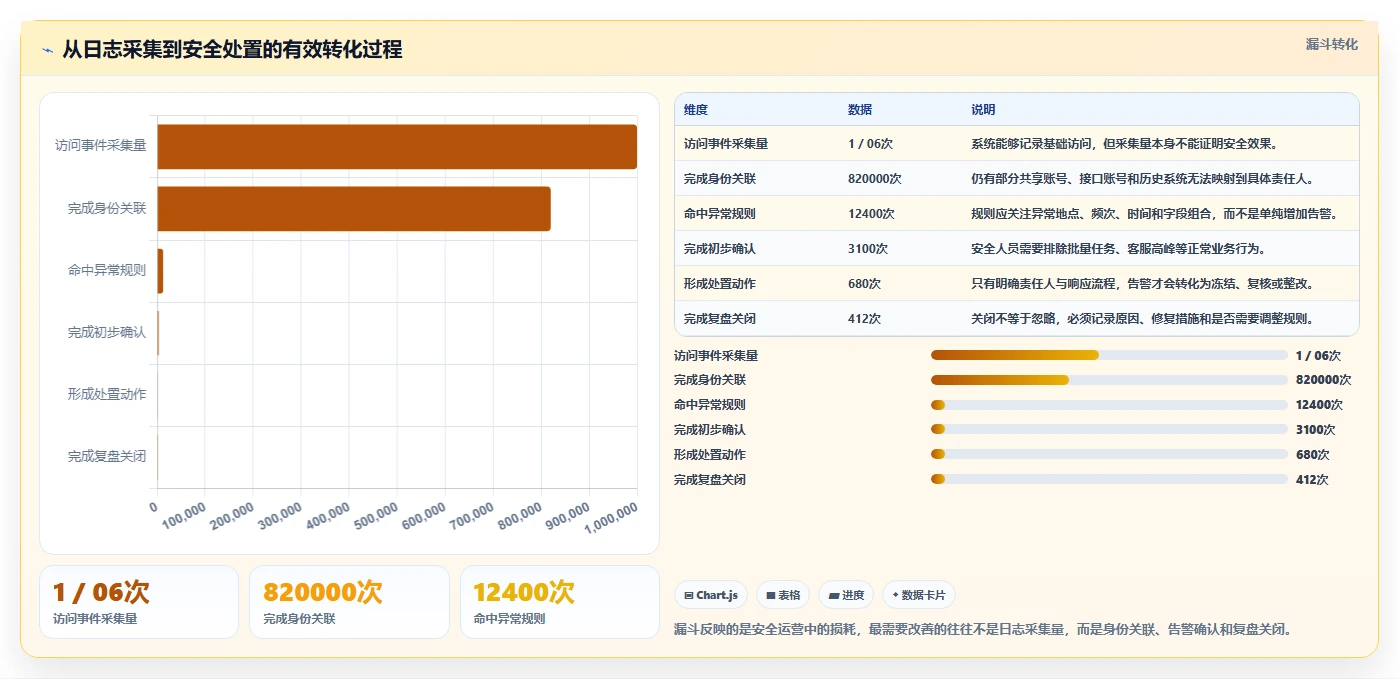Screen dimensions: 1399x679
Task: Click table cell 完成初步确认
Action: click(x=720, y=249)
